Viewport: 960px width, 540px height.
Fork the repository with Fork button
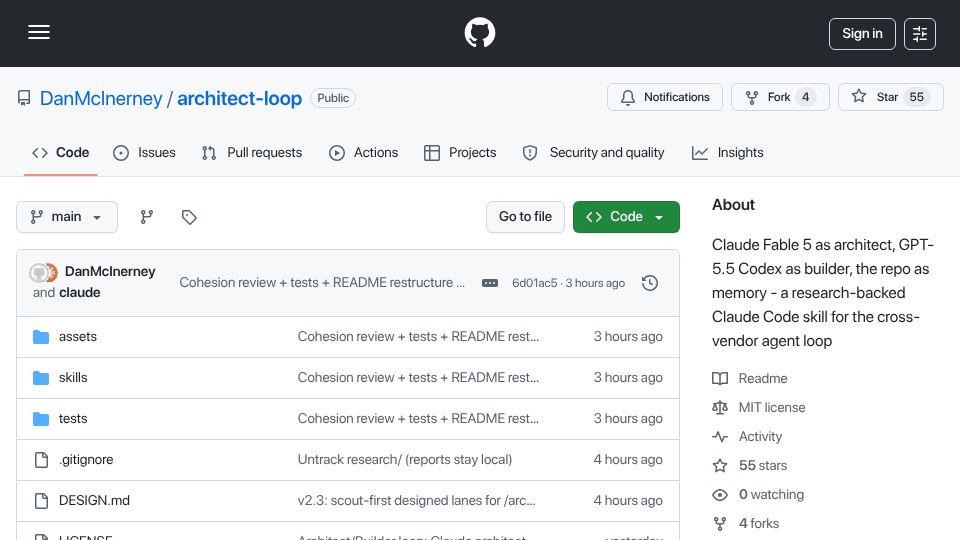780,97
